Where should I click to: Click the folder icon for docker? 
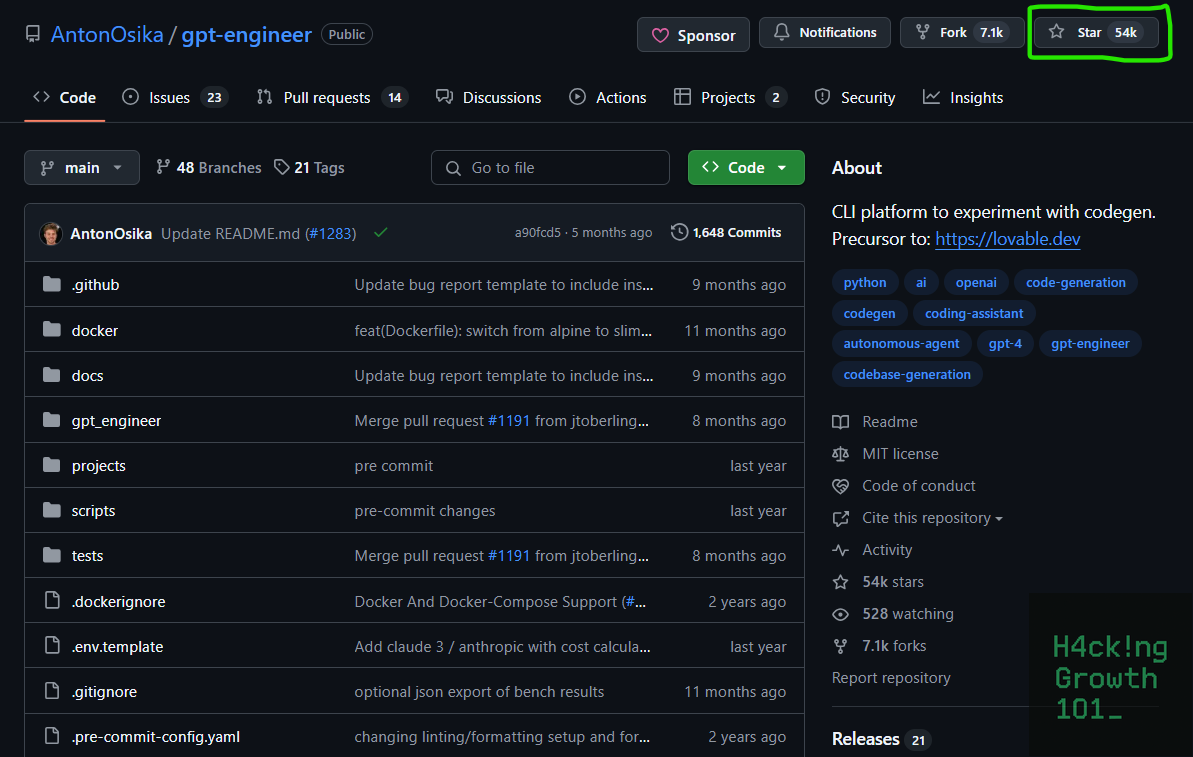52,329
